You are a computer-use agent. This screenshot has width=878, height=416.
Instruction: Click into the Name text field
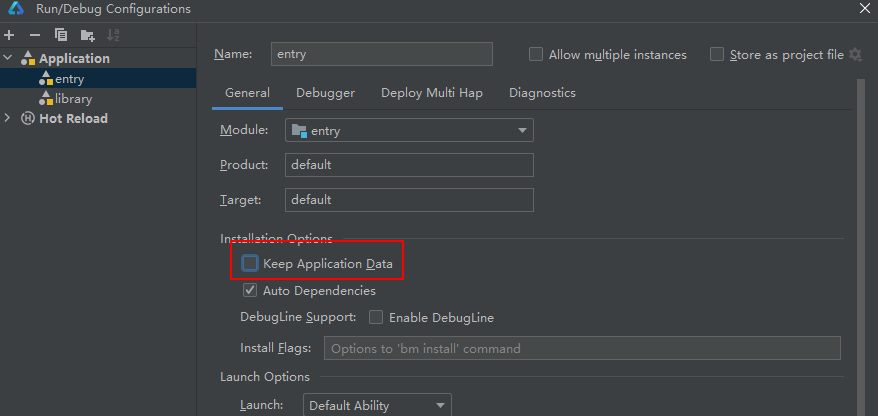point(381,54)
